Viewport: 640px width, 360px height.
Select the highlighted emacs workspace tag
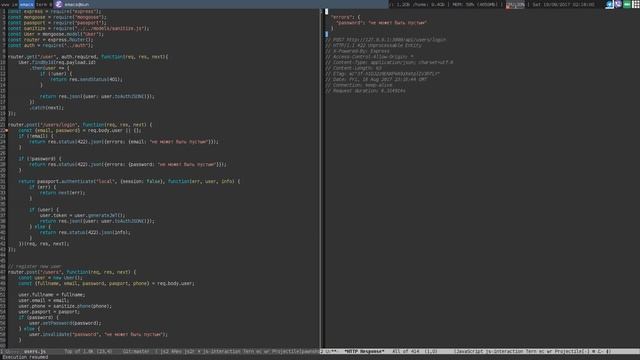pyautogui.click(x=27, y=4)
